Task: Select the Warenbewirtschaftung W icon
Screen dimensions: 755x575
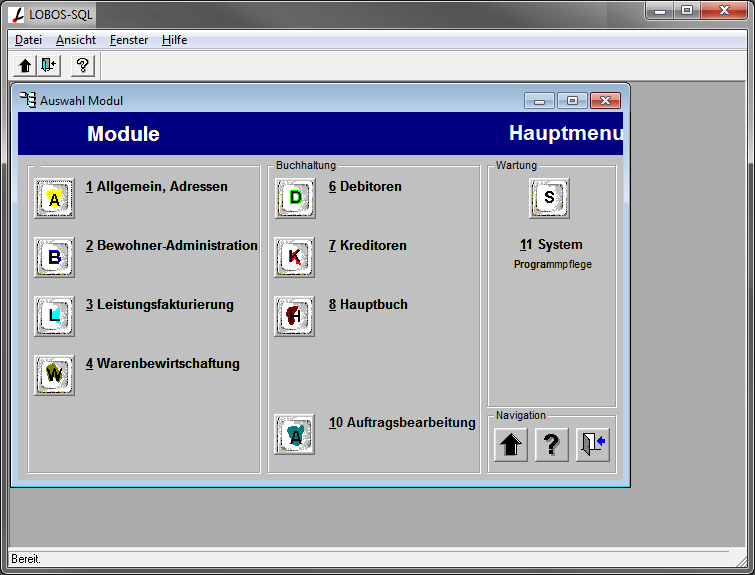Action: pos(54,375)
